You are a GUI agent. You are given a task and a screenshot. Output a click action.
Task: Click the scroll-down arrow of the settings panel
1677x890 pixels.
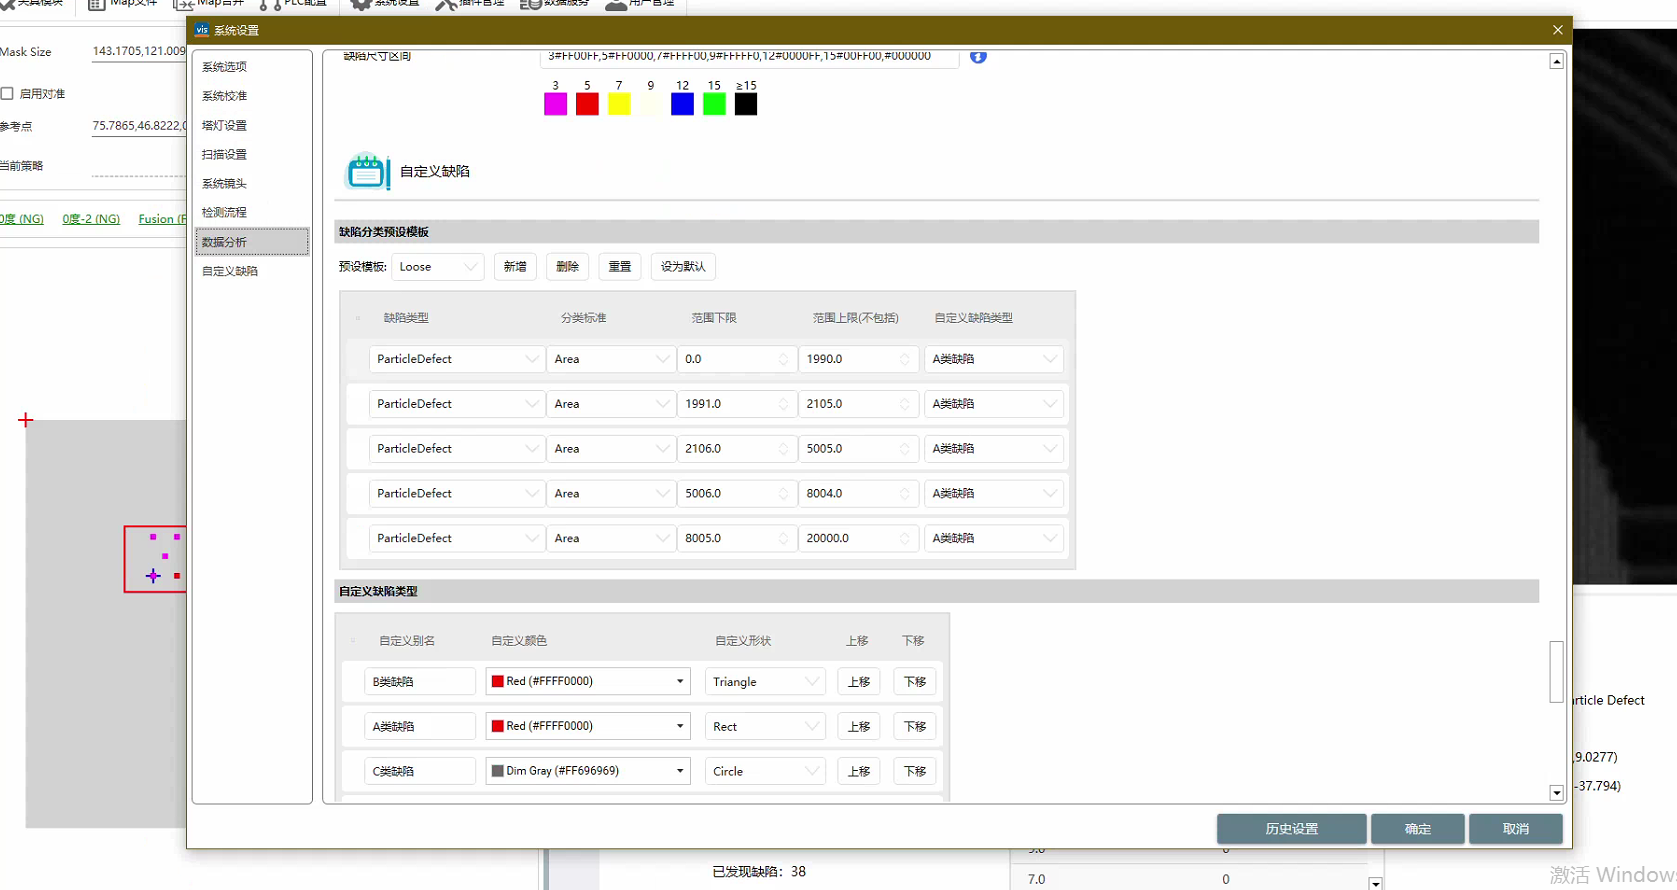coord(1556,793)
